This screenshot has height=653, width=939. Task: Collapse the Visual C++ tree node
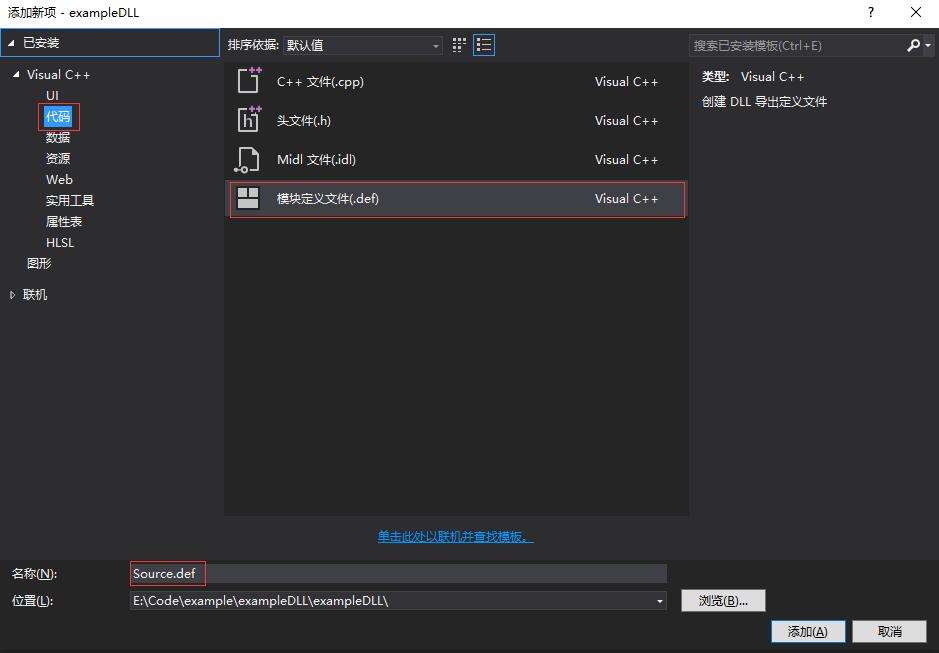(16, 74)
